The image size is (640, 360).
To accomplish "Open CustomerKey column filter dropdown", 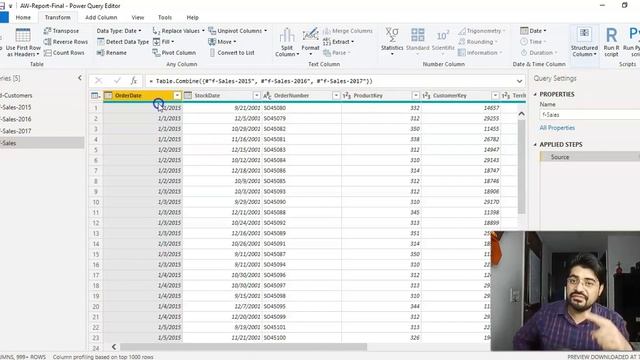I will [495, 96].
